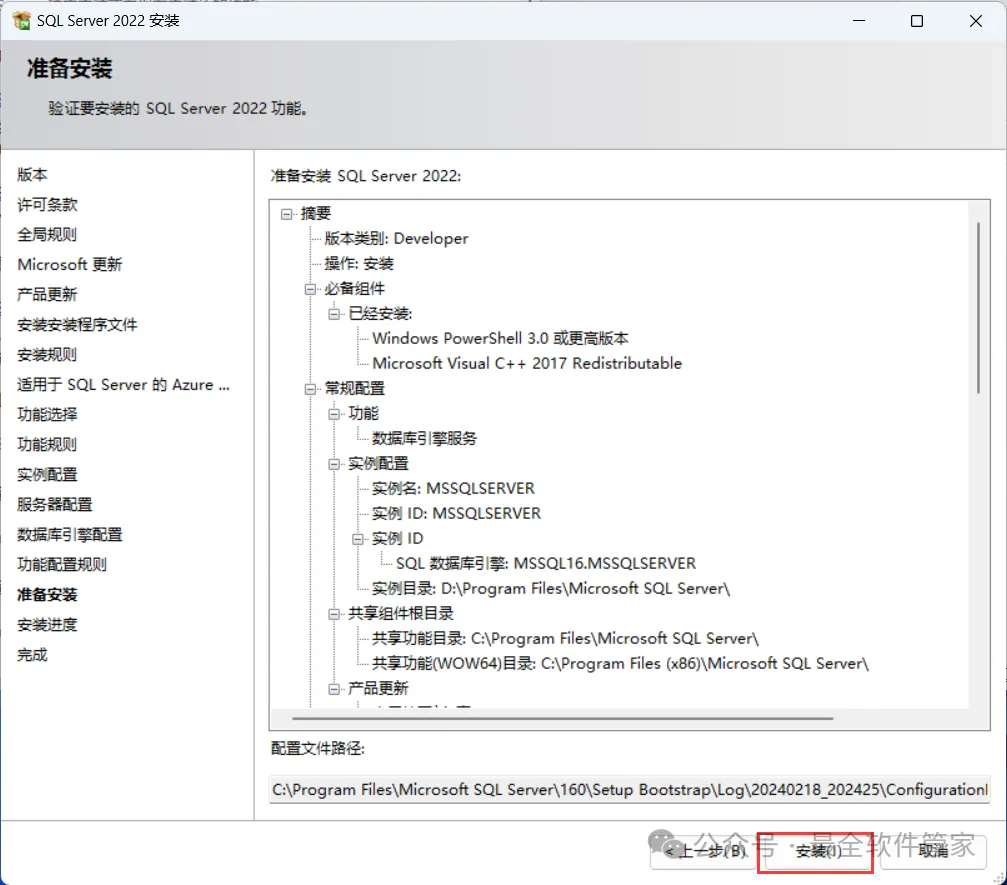Click the 安装(I) install button

(x=818, y=852)
